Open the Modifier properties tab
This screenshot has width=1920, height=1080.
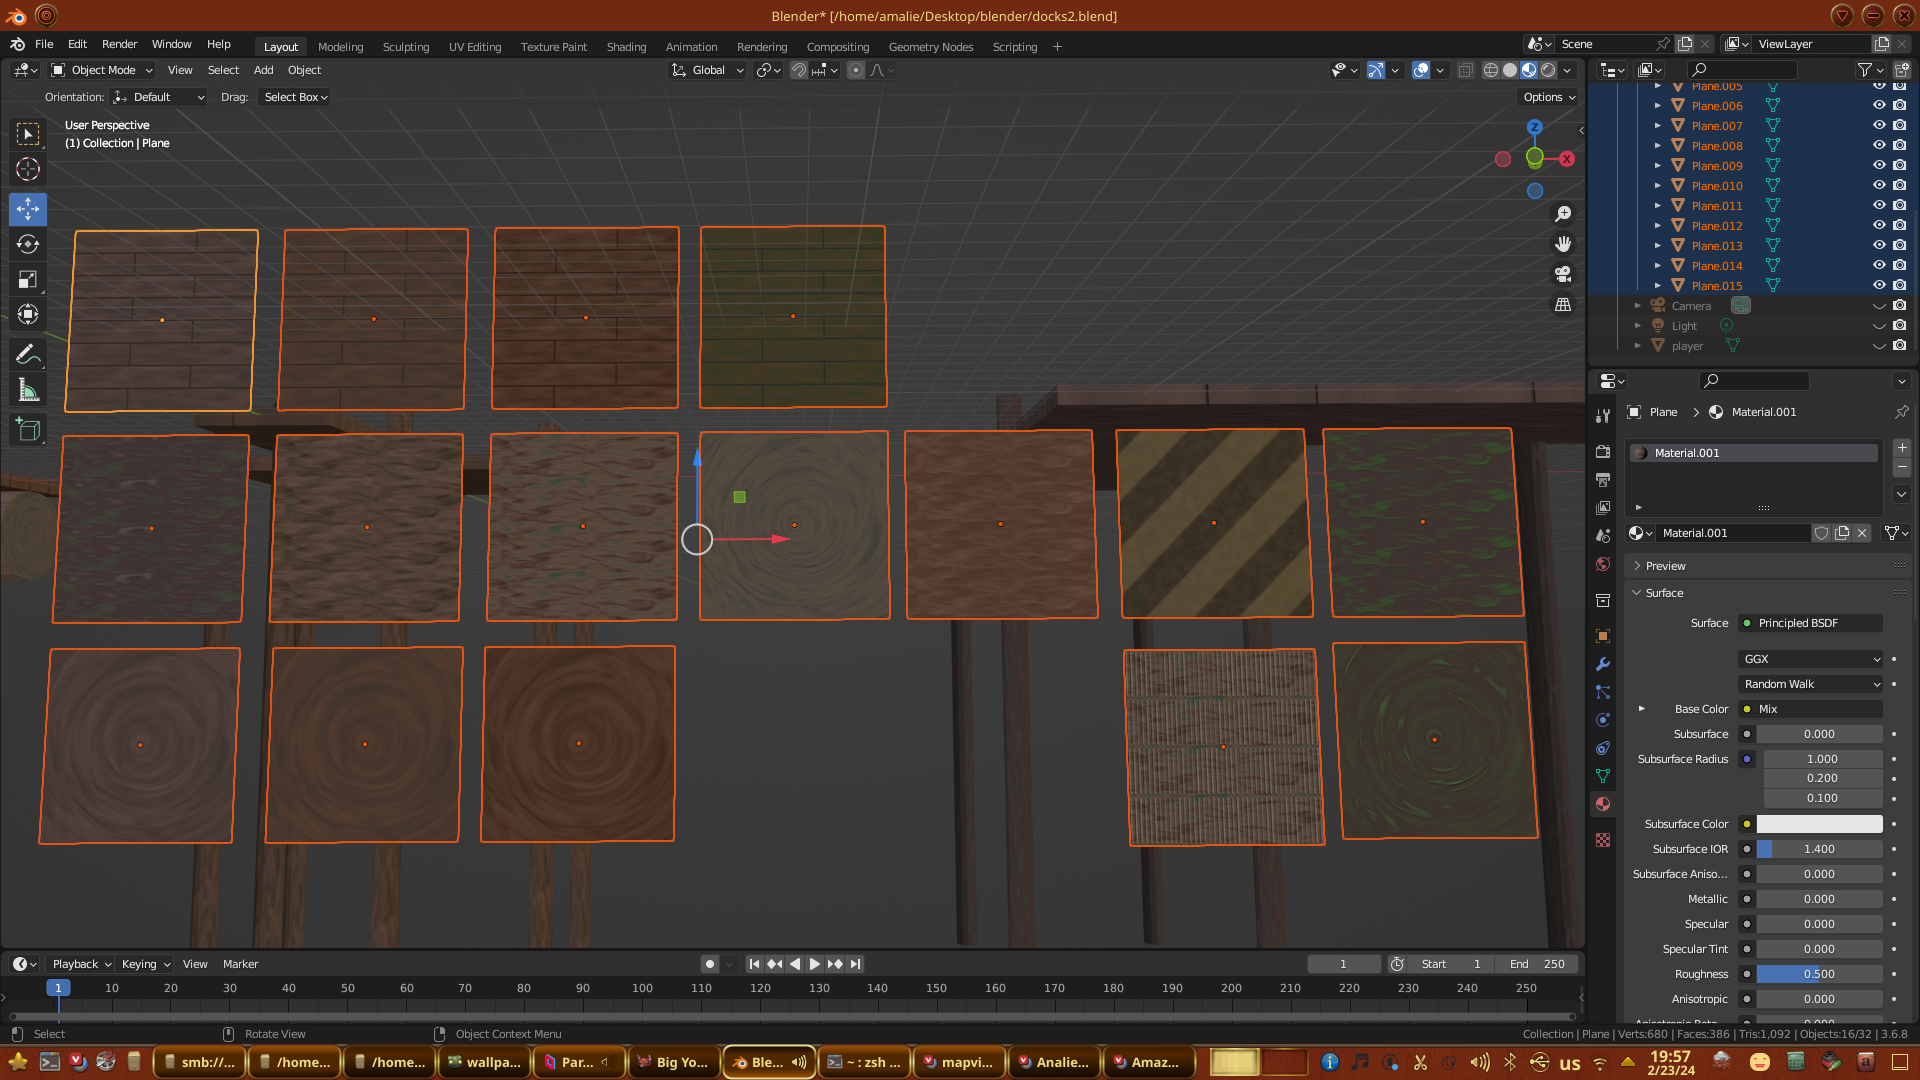1603,664
